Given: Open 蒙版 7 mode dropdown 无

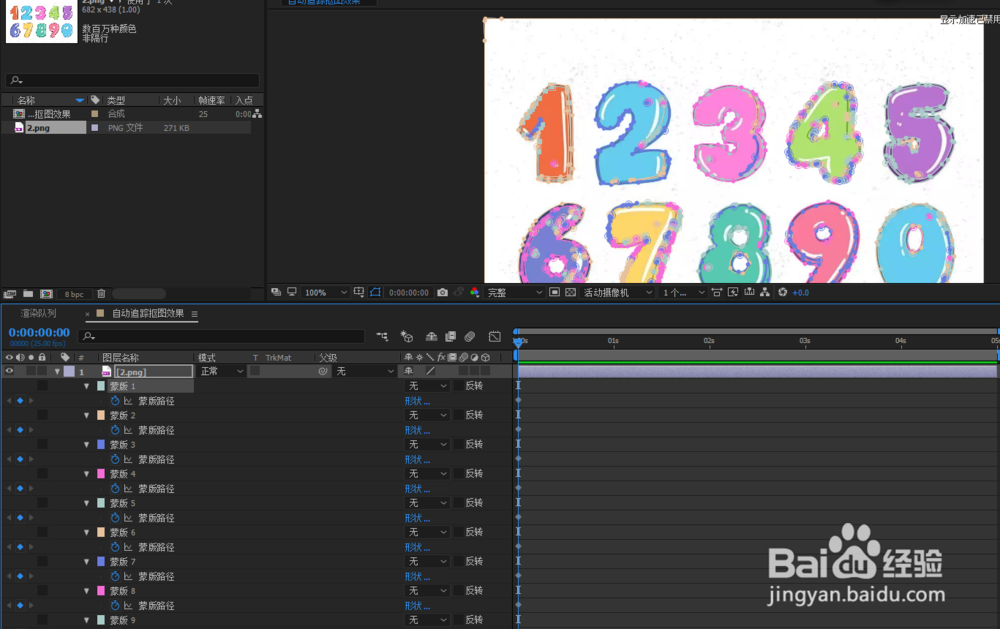Looking at the screenshot, I should pyautogui.click(x=427, y=561).
